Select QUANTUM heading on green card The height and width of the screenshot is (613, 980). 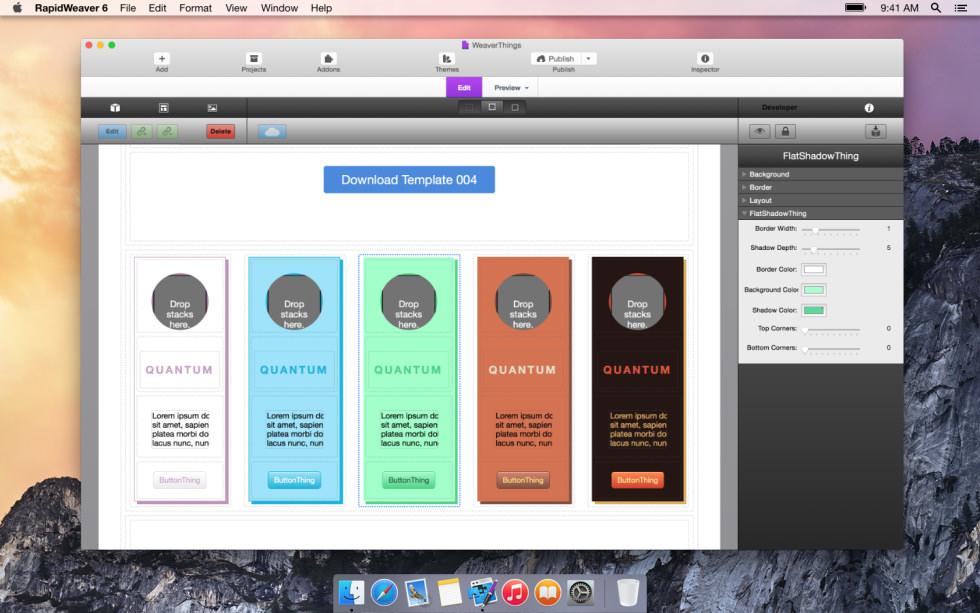pos(408,370)
